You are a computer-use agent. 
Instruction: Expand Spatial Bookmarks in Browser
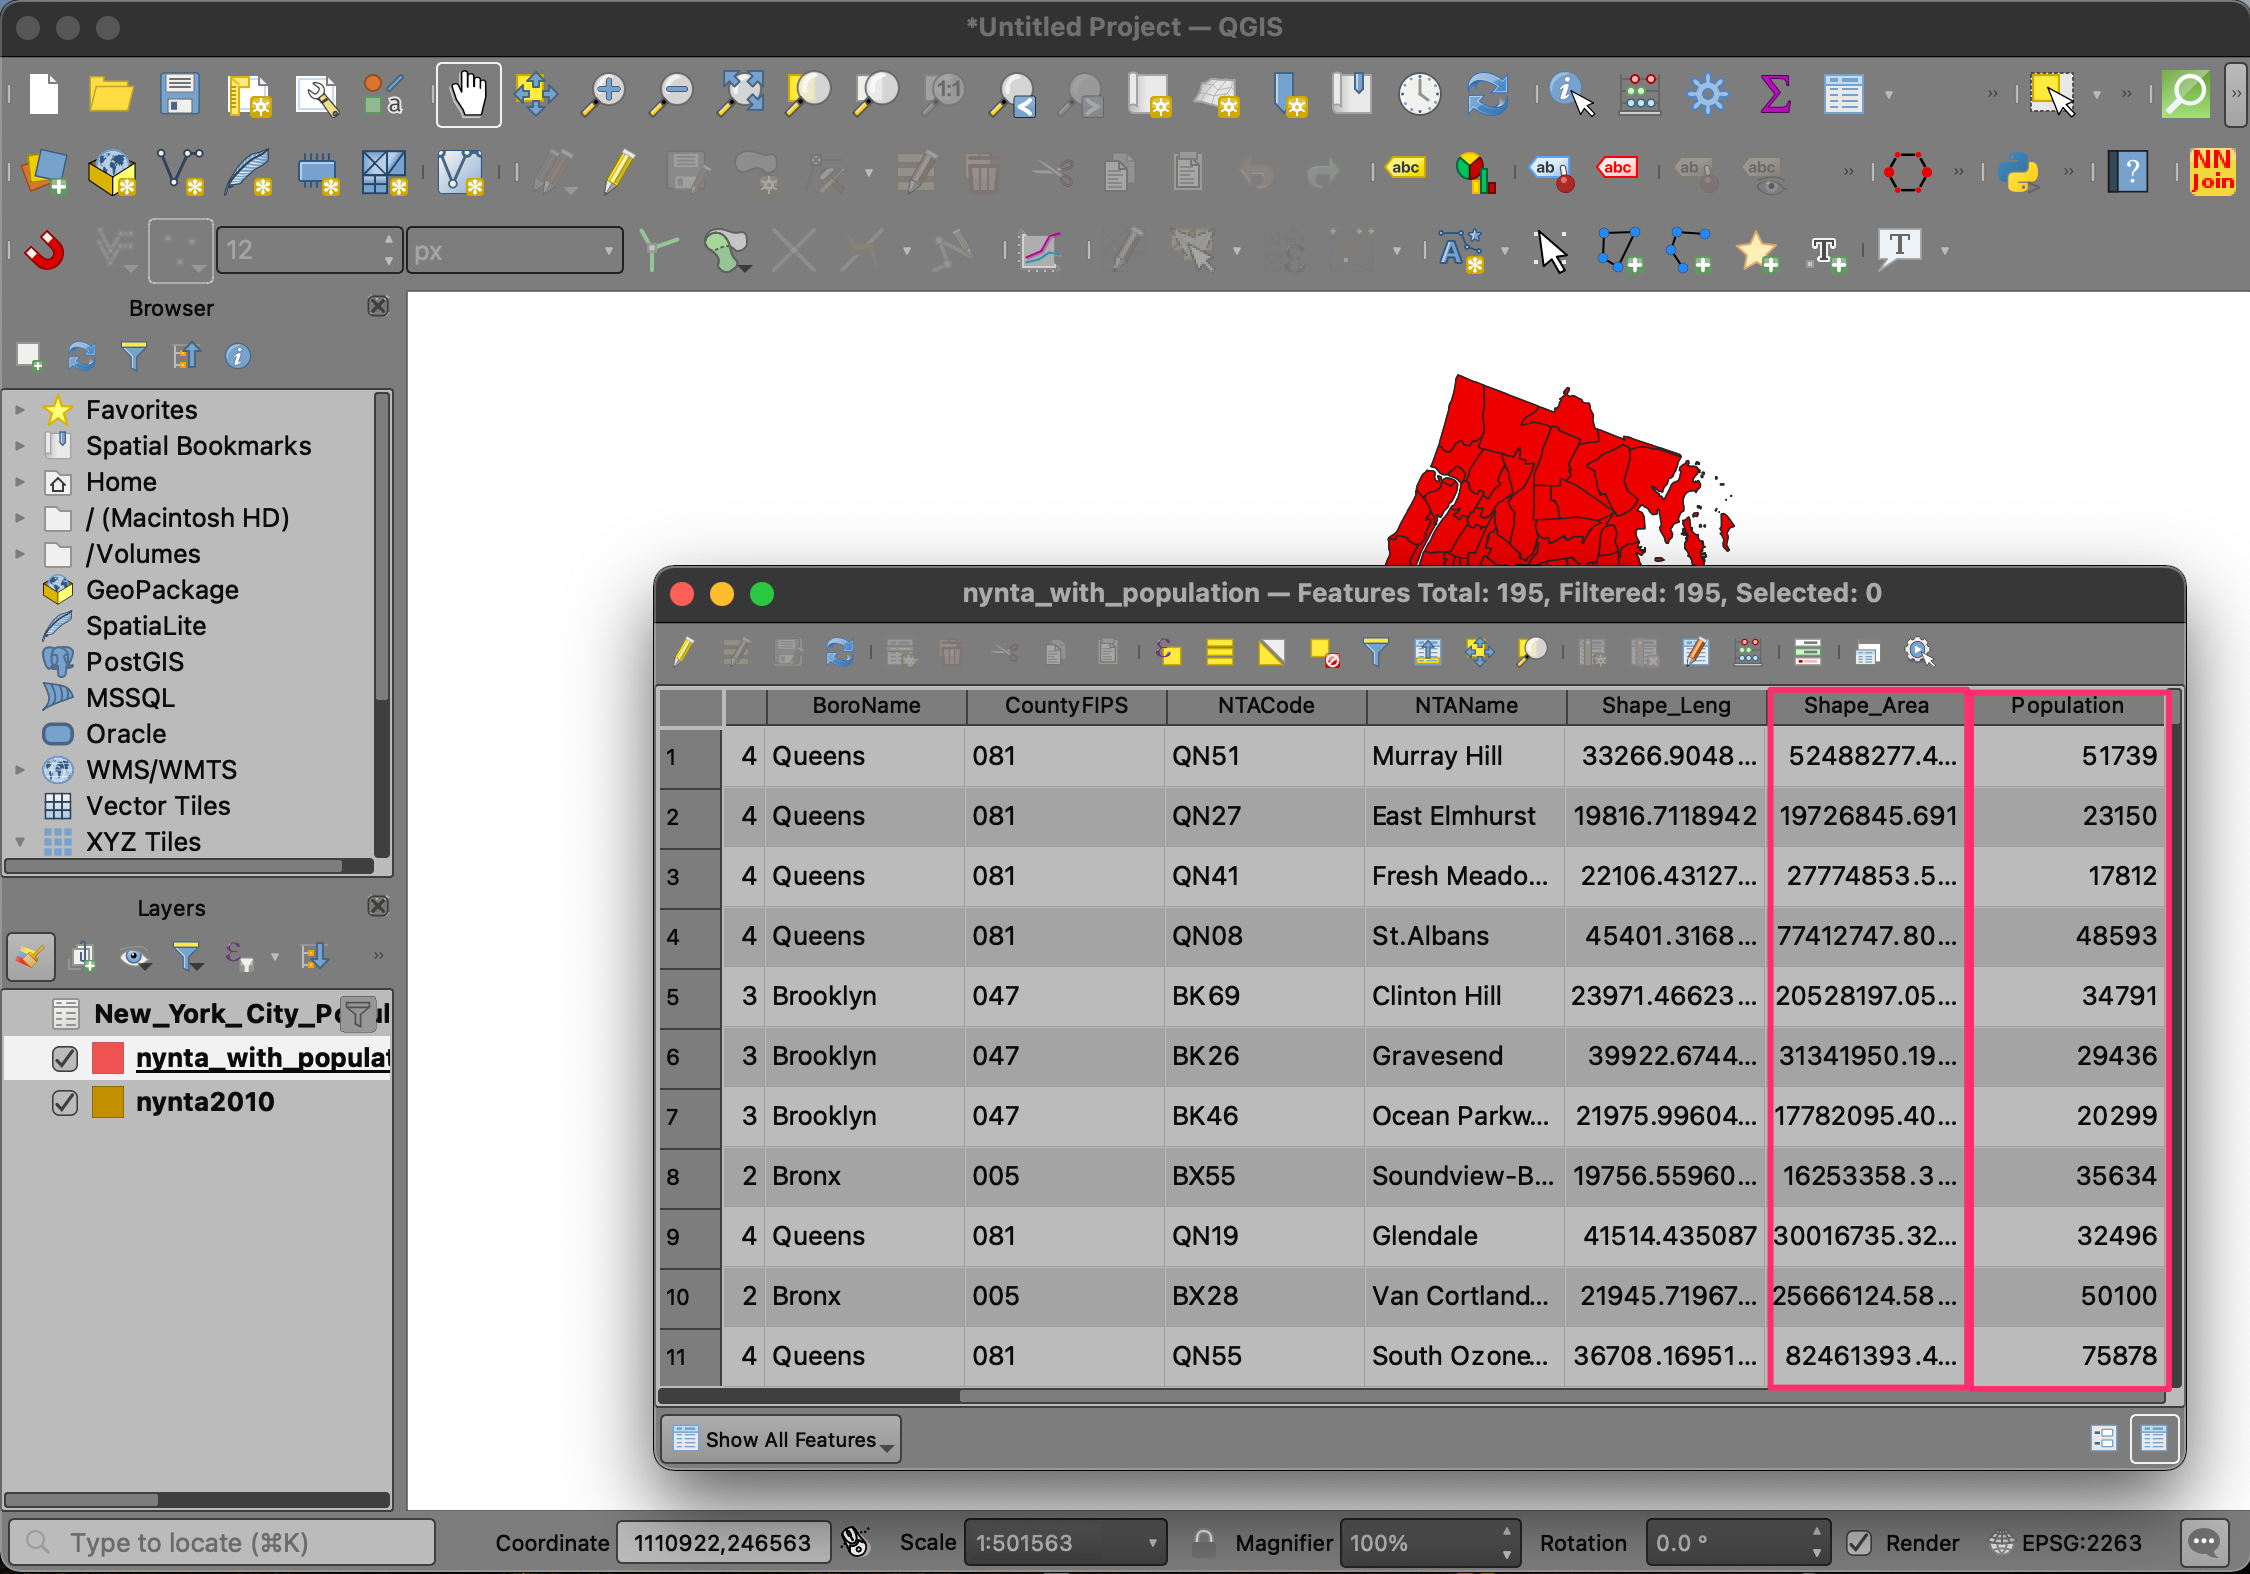coord(19,446)
